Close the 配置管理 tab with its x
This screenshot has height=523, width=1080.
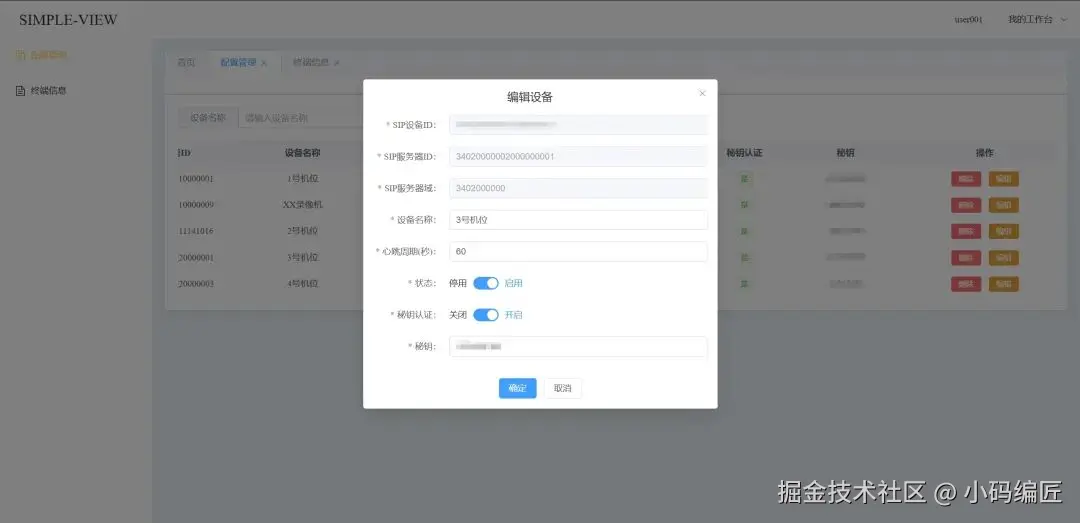pos(264,63)
